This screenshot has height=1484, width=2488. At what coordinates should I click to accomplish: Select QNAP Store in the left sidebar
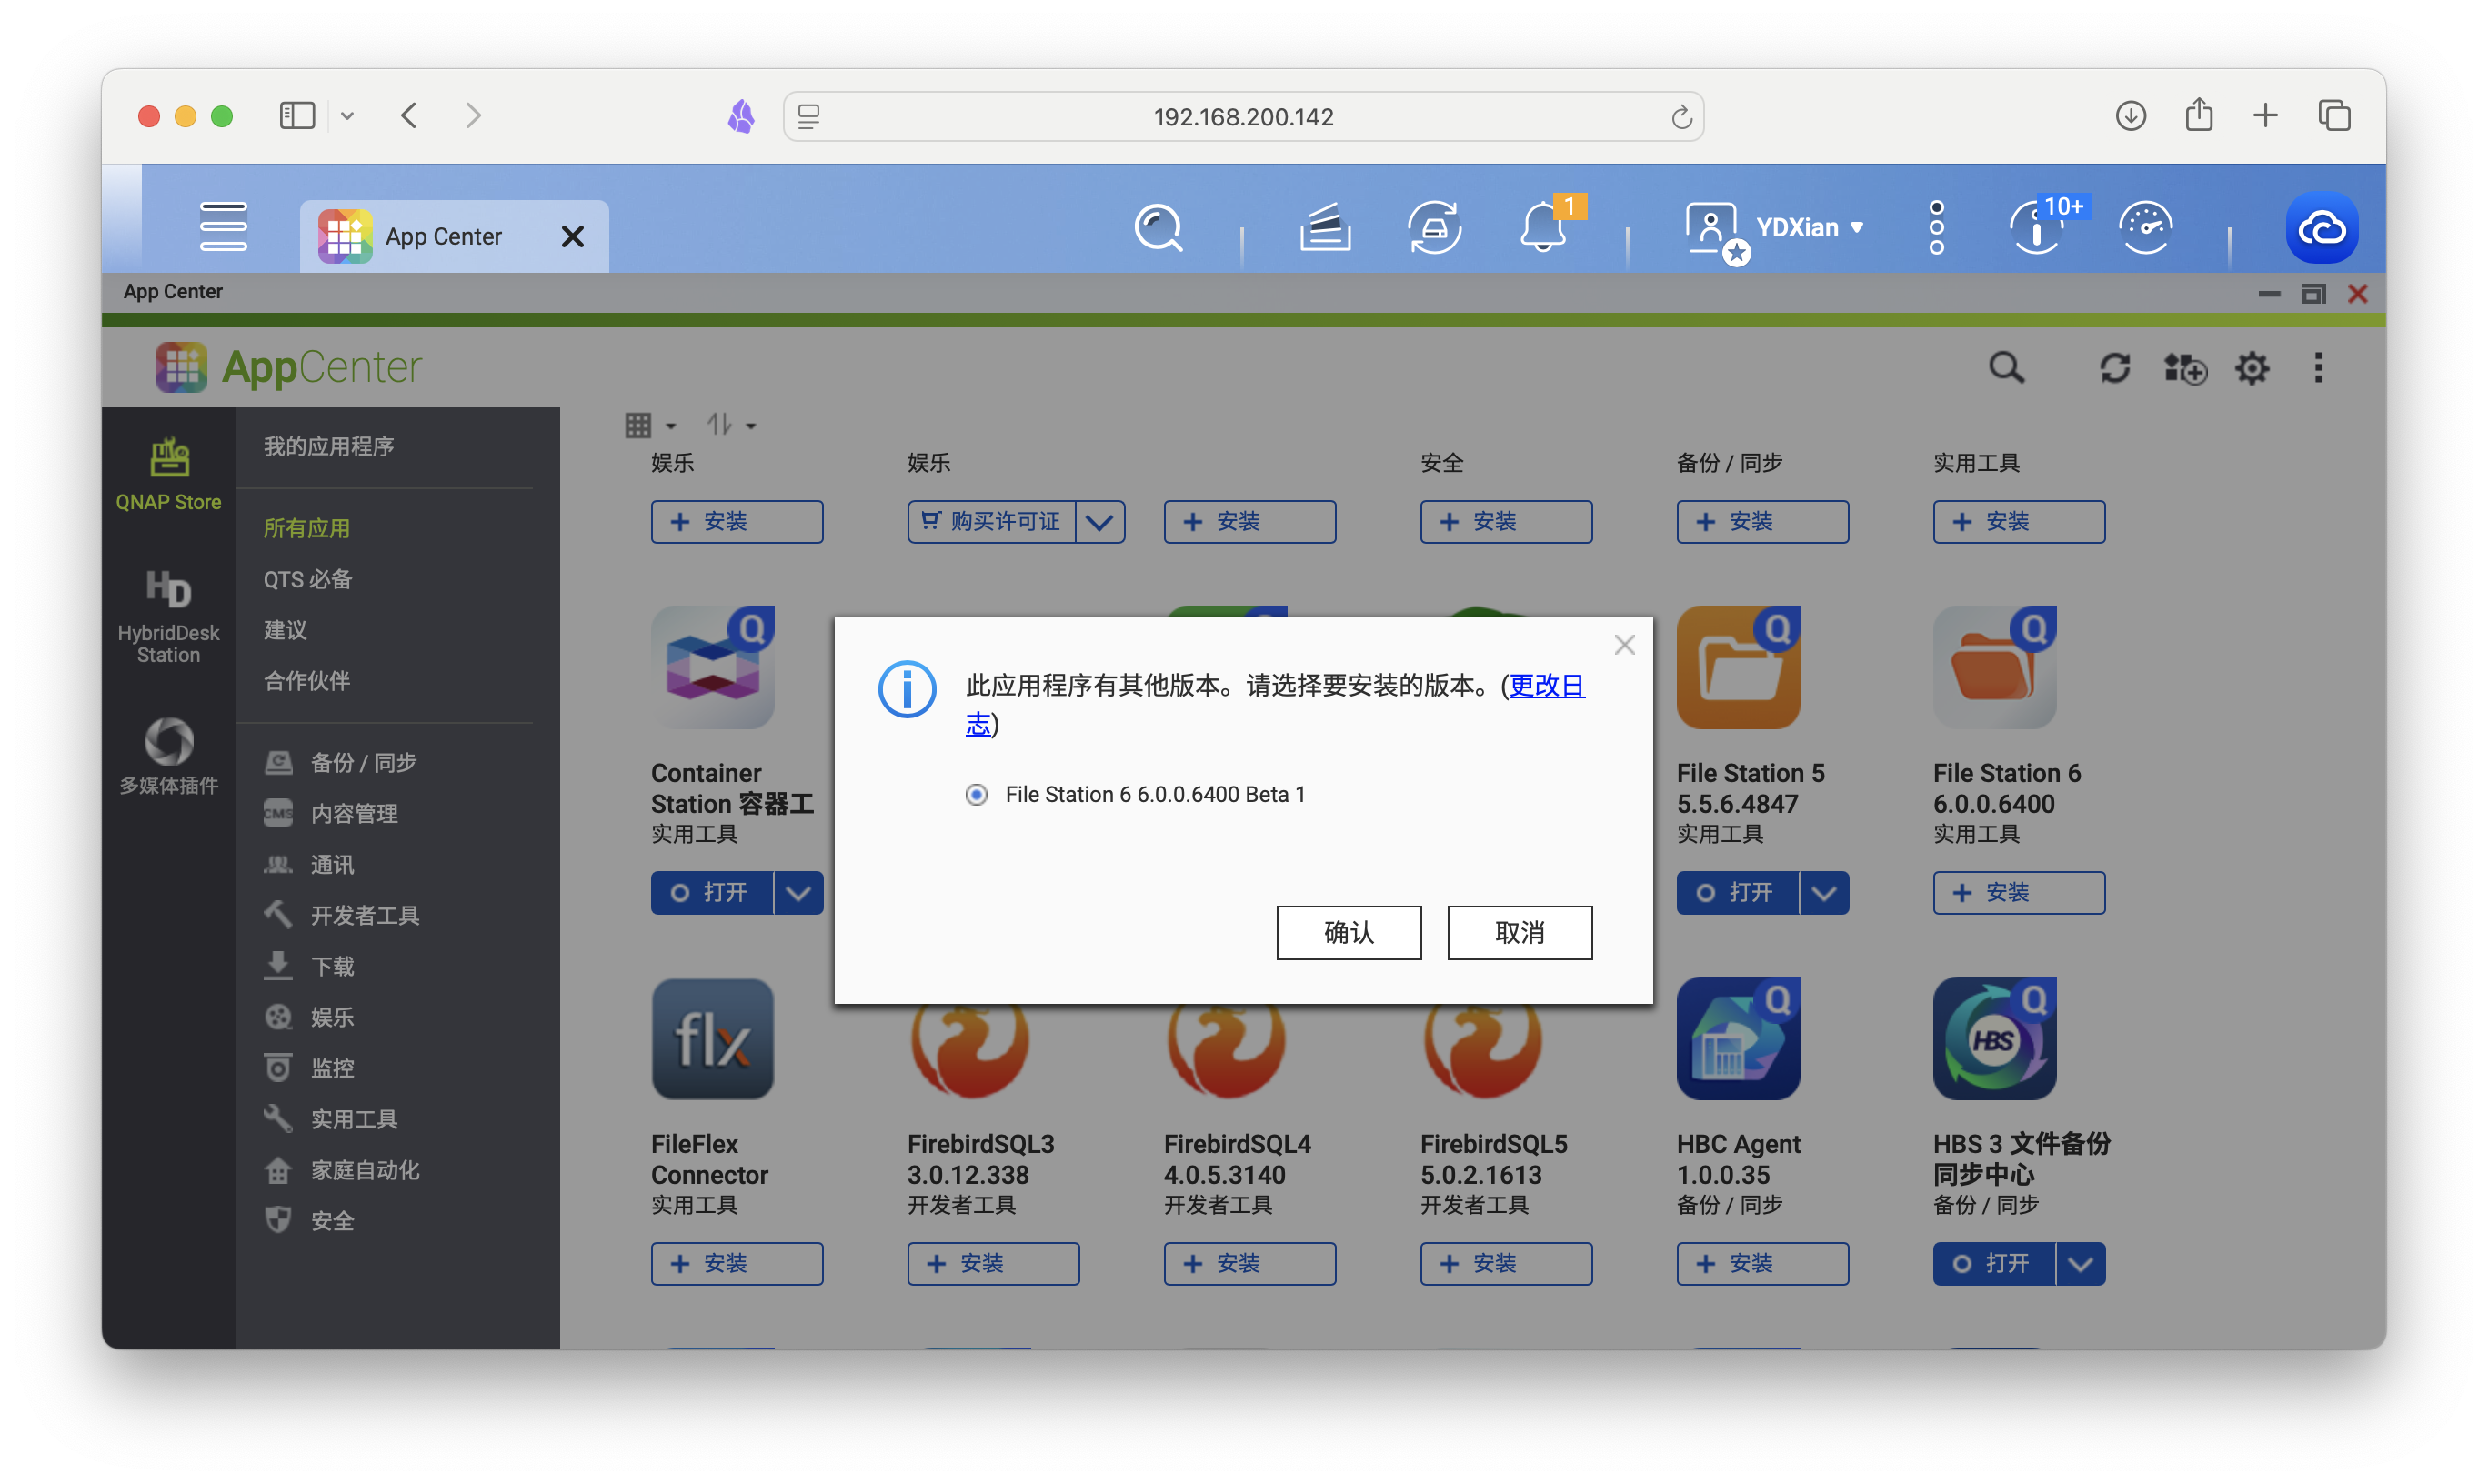pos(168,475)
